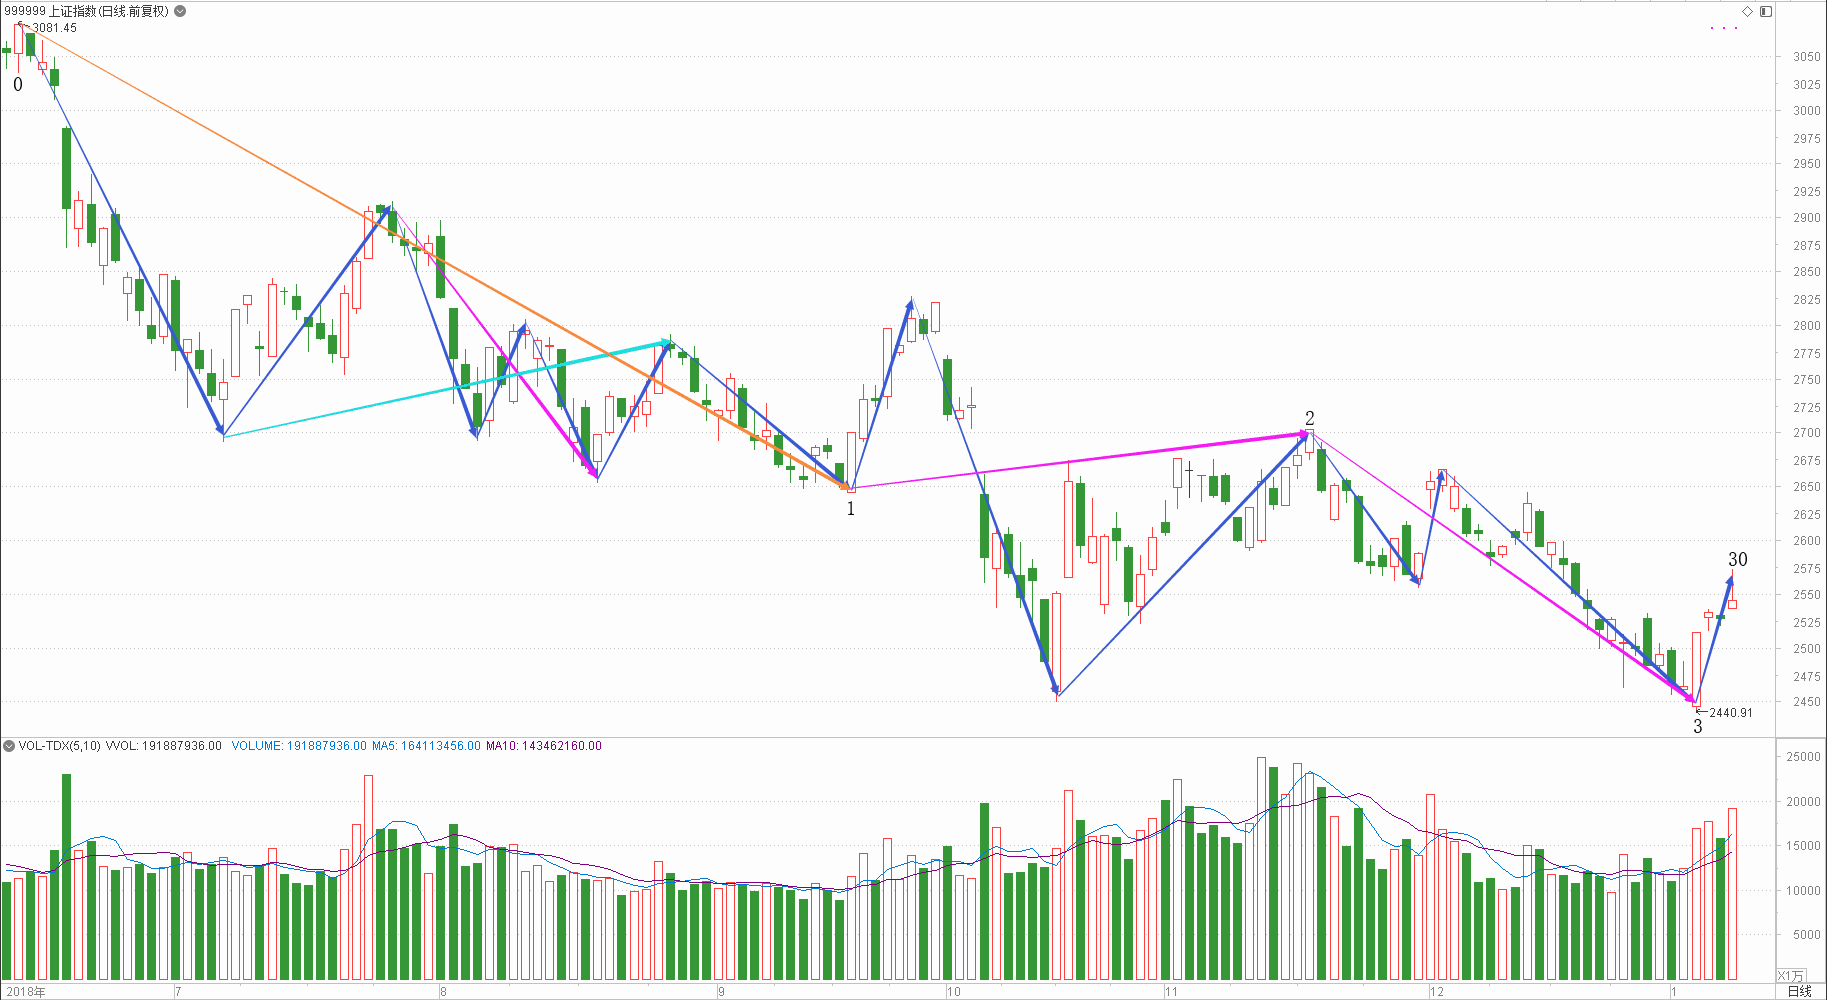The width and height of the screenshot is (1827, 1000).
Task: Click the VOLUME: 191887936.00 value
Action: click(299, 746)
